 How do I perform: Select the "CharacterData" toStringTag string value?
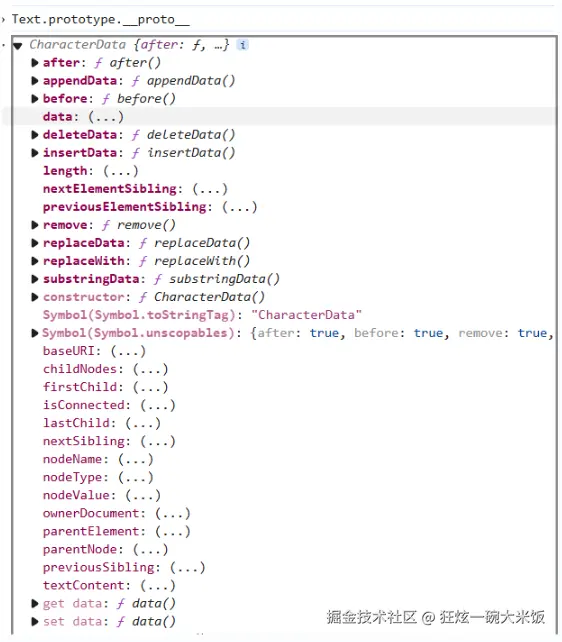tap(307, 315)
